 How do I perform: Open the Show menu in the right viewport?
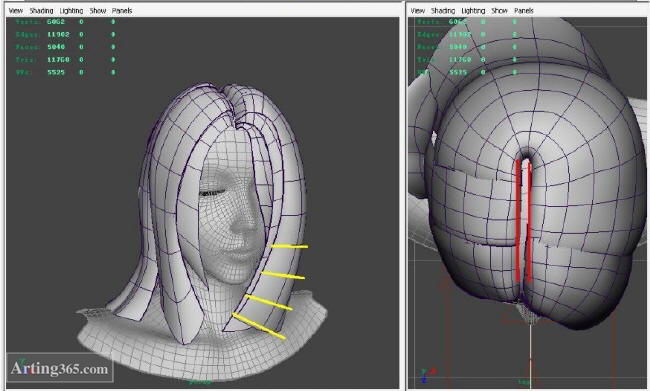click(500, 11)
